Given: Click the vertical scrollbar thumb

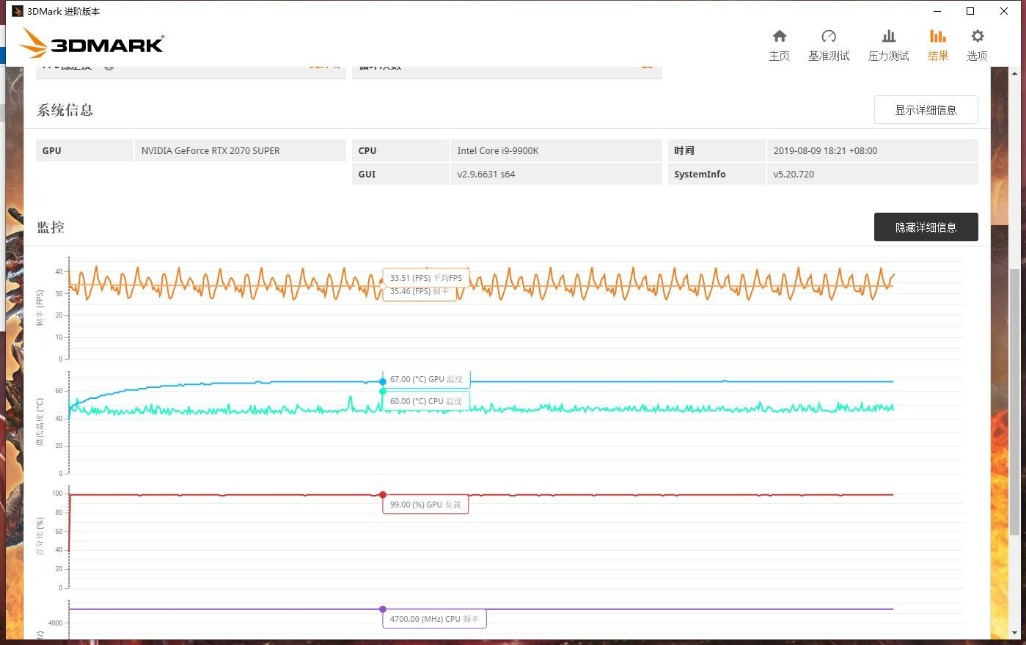Looking at the screenshot, I should (x=1014, y=400).
